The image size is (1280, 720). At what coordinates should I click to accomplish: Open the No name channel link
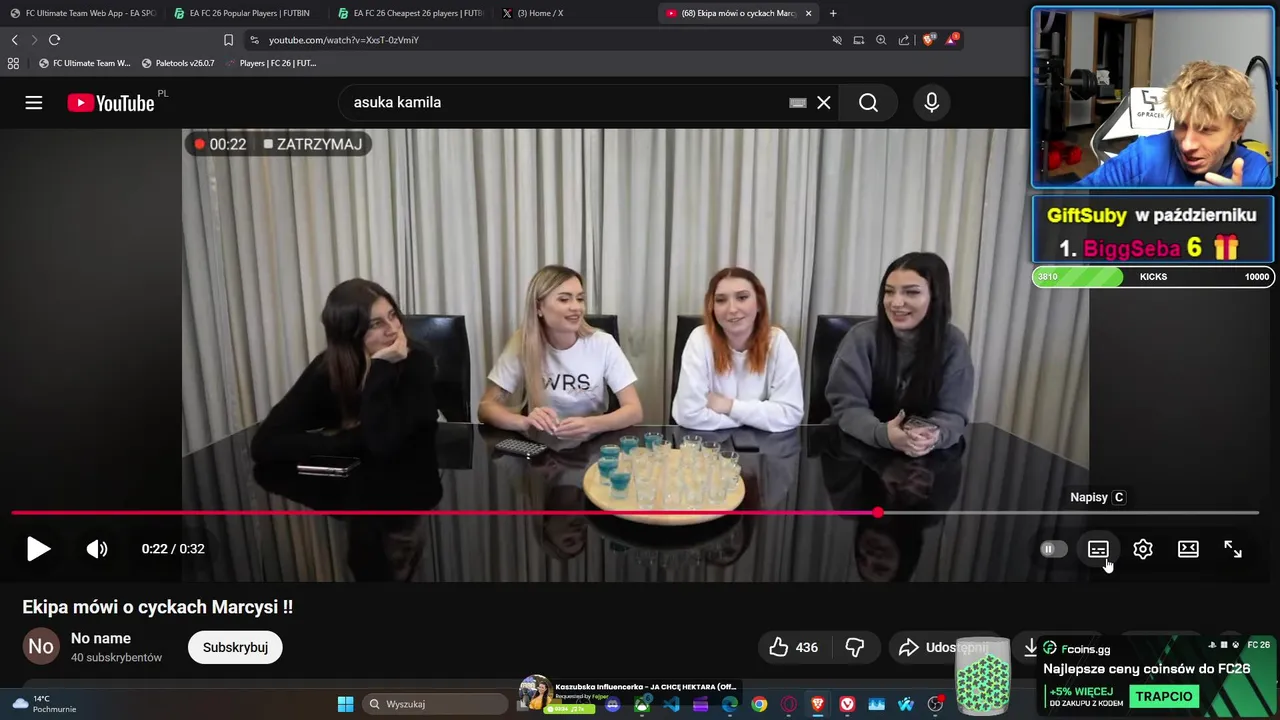tap(101, 638)
